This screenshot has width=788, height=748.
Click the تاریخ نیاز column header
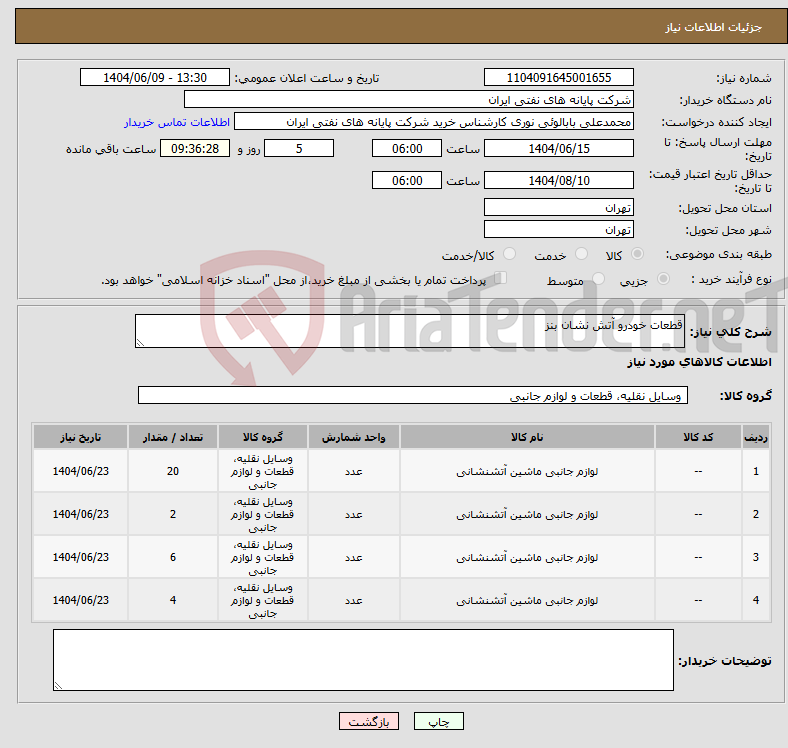point(80,437)
